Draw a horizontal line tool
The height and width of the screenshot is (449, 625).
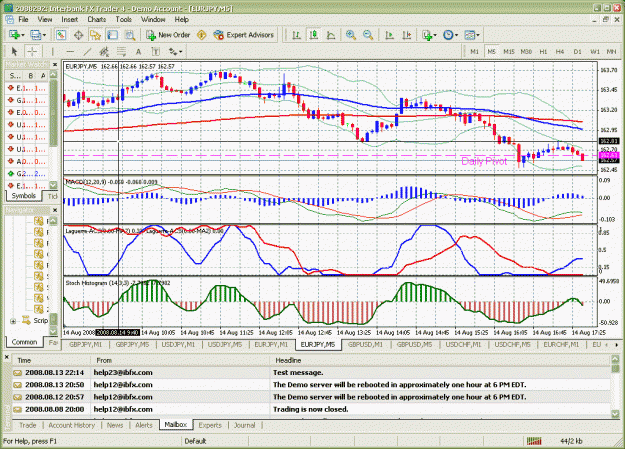pyautogui.click(x=70, y=51)
